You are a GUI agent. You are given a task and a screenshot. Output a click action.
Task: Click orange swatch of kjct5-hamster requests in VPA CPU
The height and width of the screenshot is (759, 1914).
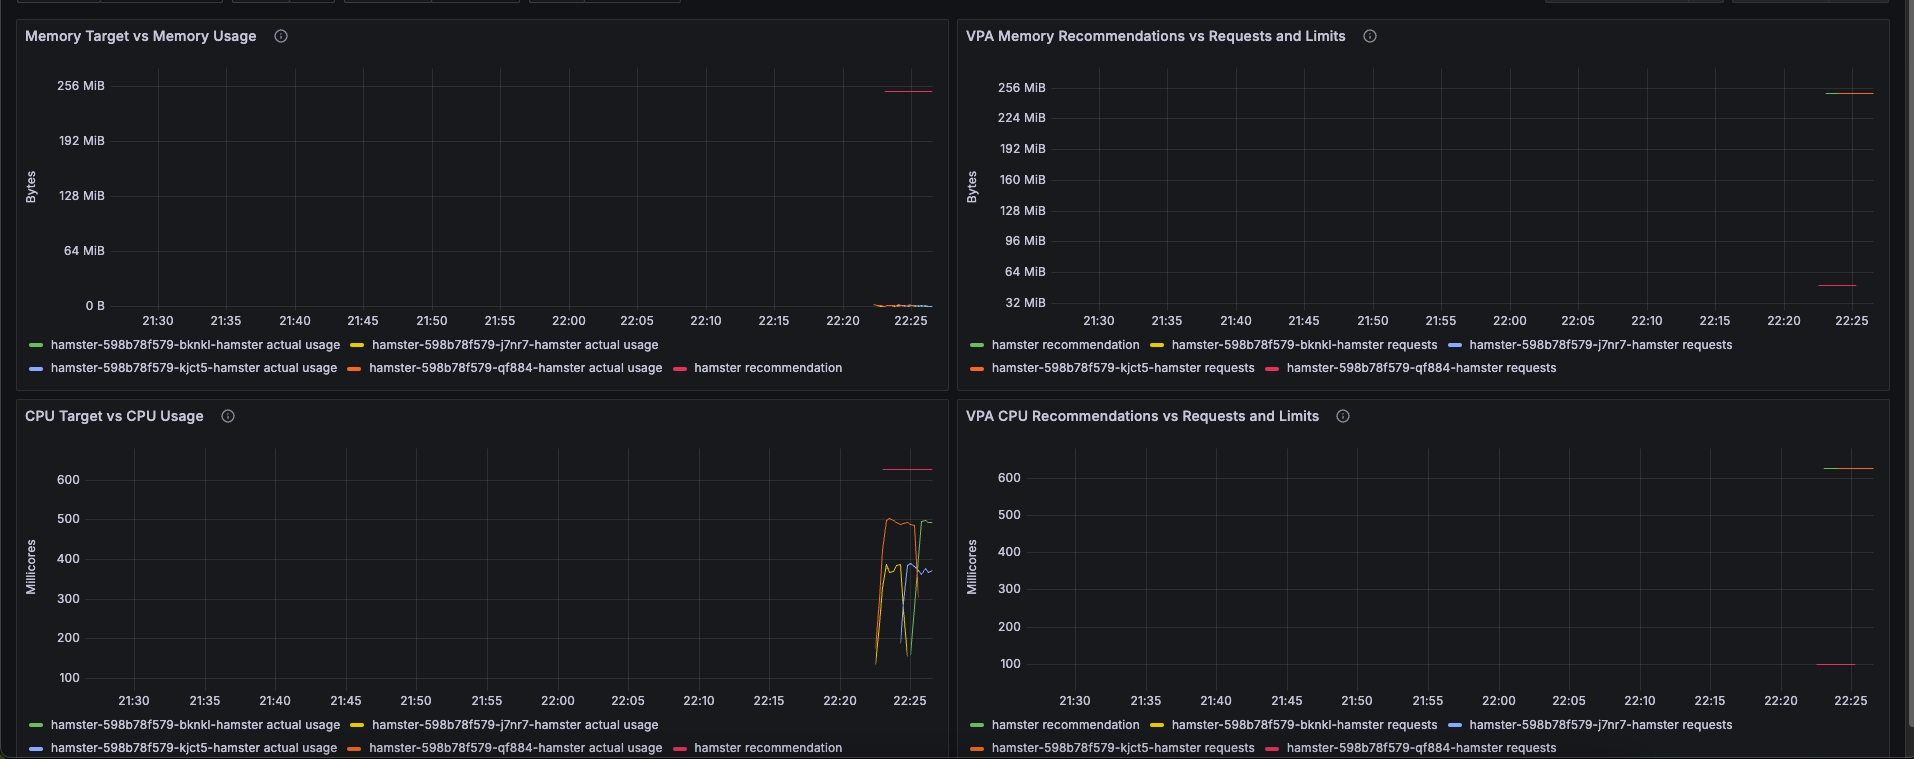pyautogui.click(x=977, y=748)
